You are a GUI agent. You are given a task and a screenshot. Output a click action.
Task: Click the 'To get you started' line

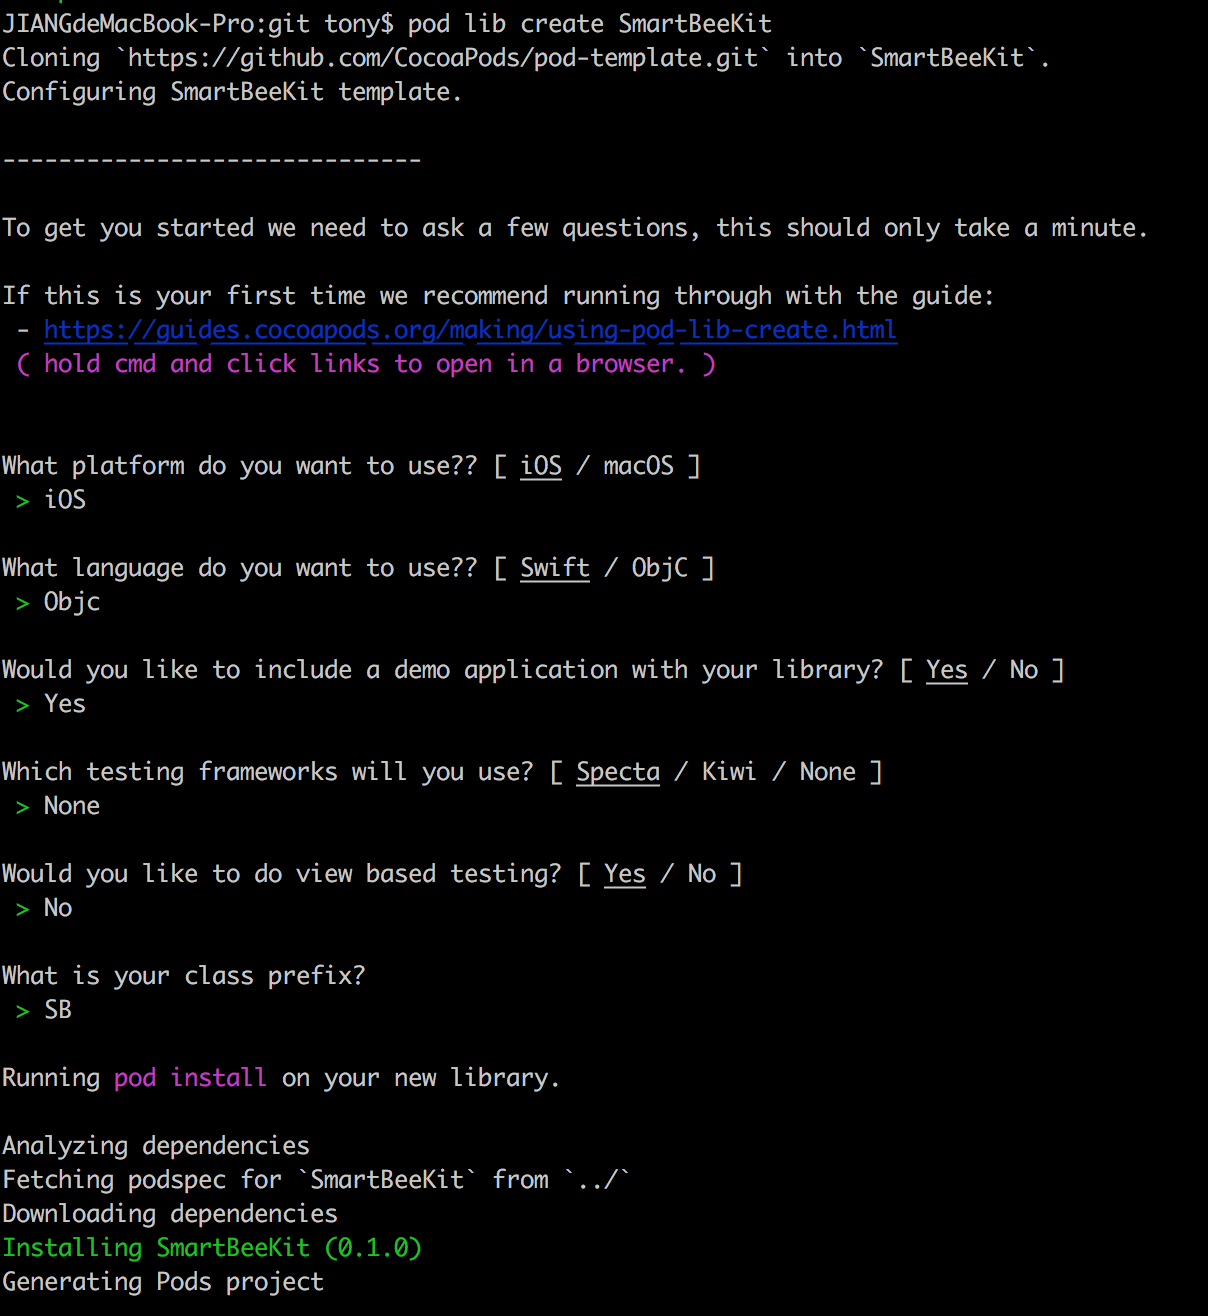574,228
